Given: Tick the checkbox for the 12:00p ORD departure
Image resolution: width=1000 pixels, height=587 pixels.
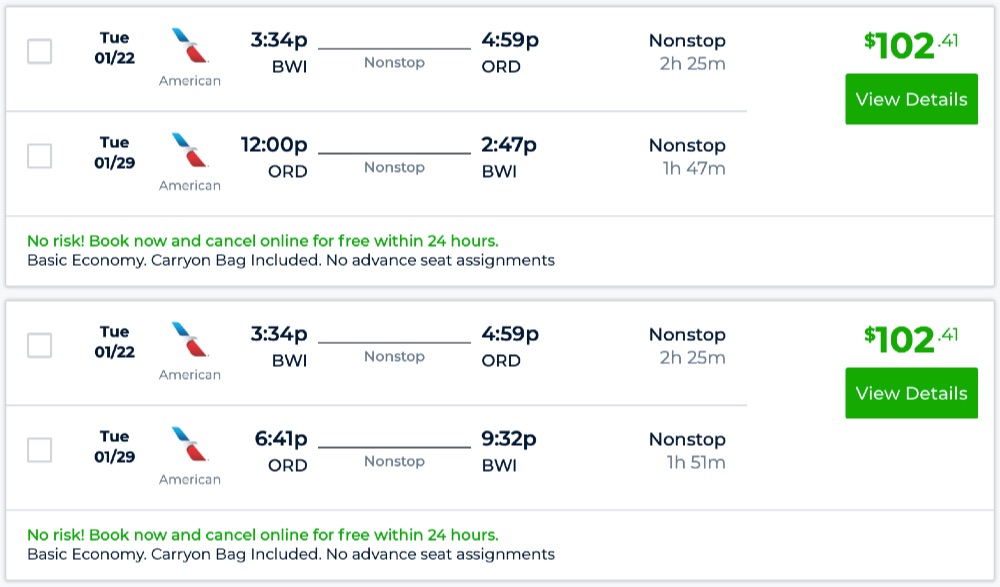Looking at the screenshot, I should click(x=40, y=156).
